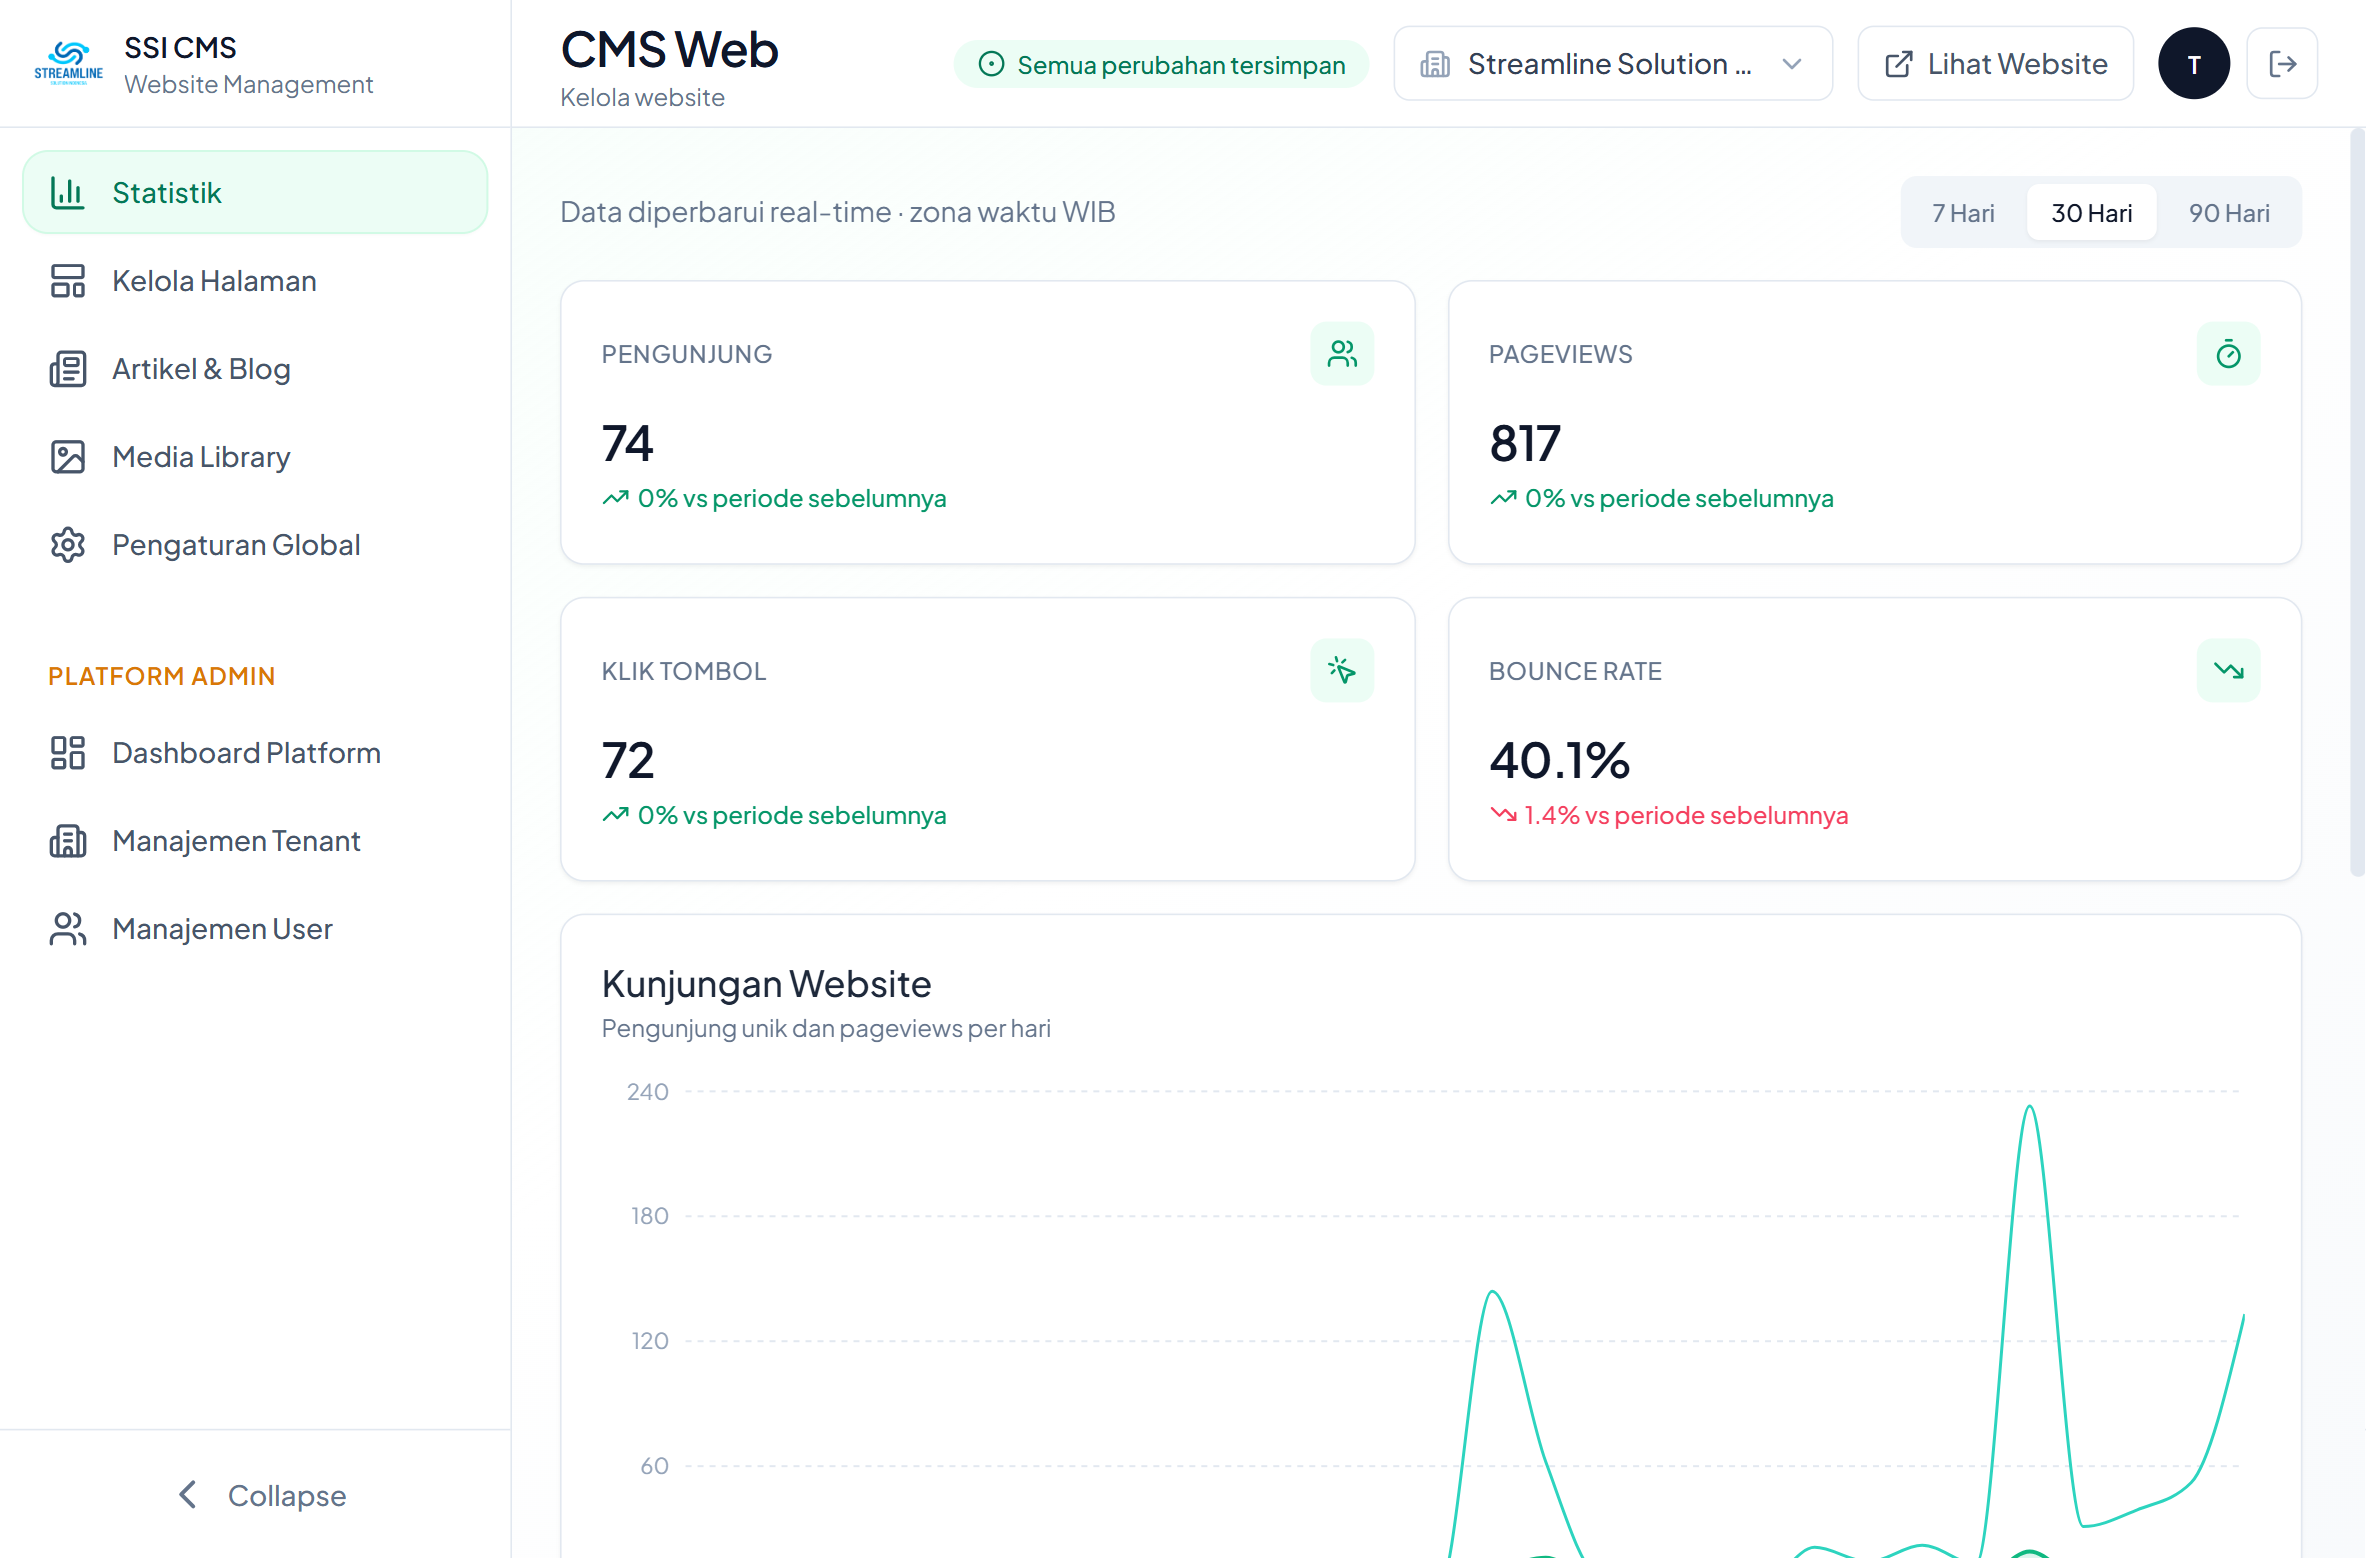Open the Streamline Solution tenant dropdown

[1613, 64]
